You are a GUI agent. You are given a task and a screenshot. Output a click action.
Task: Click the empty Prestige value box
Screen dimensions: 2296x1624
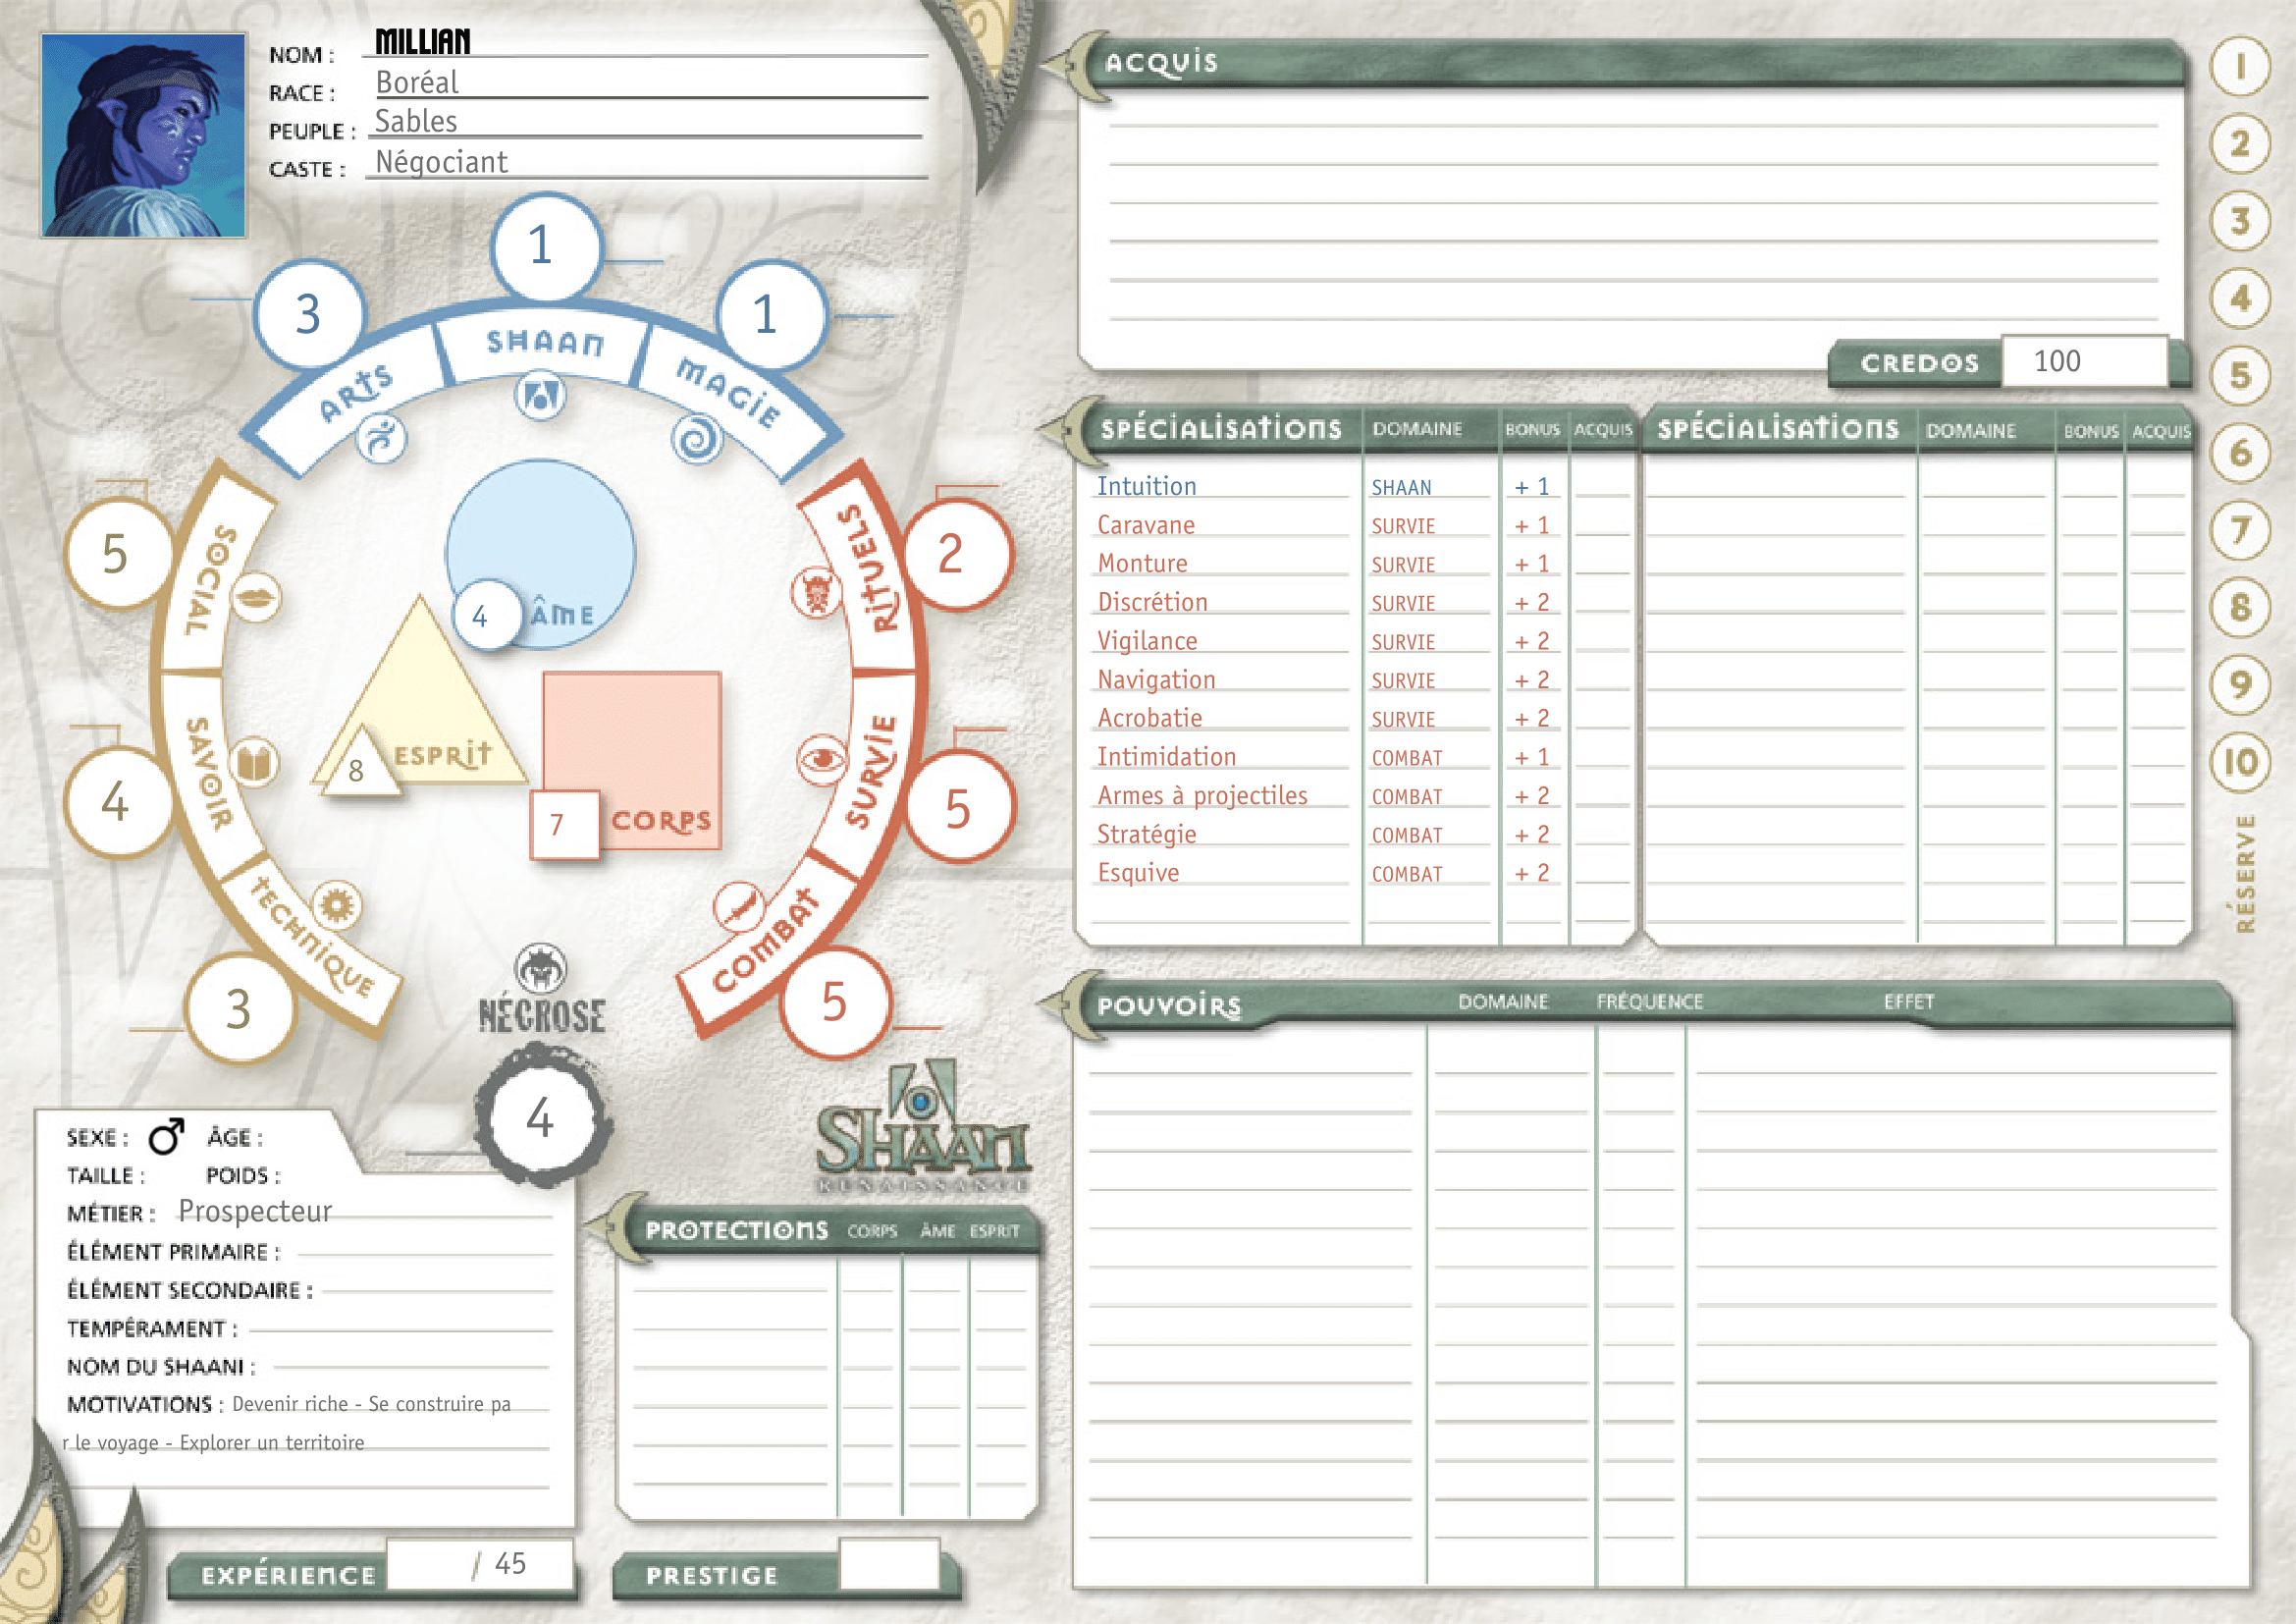coord(889,1565)
